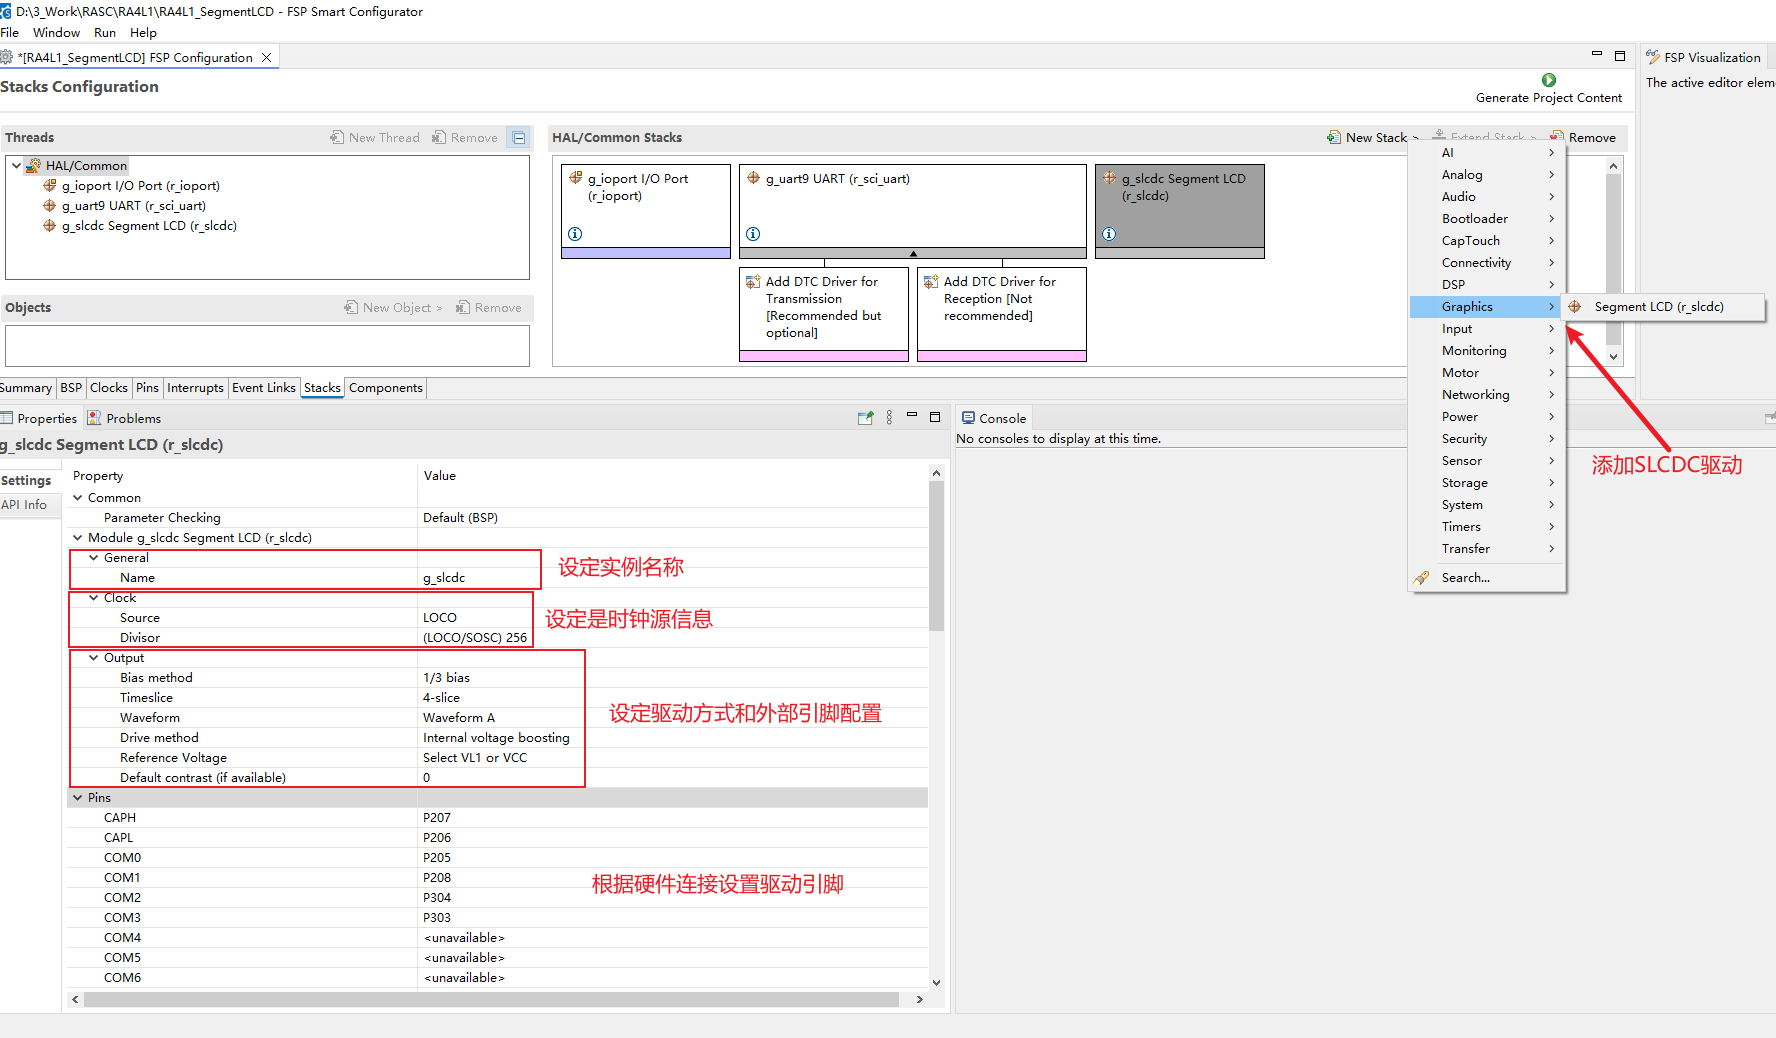Click the Search... menu entry icon
The height and width of the screenshot is (1038, 1776).
[x=1421, y=578]
